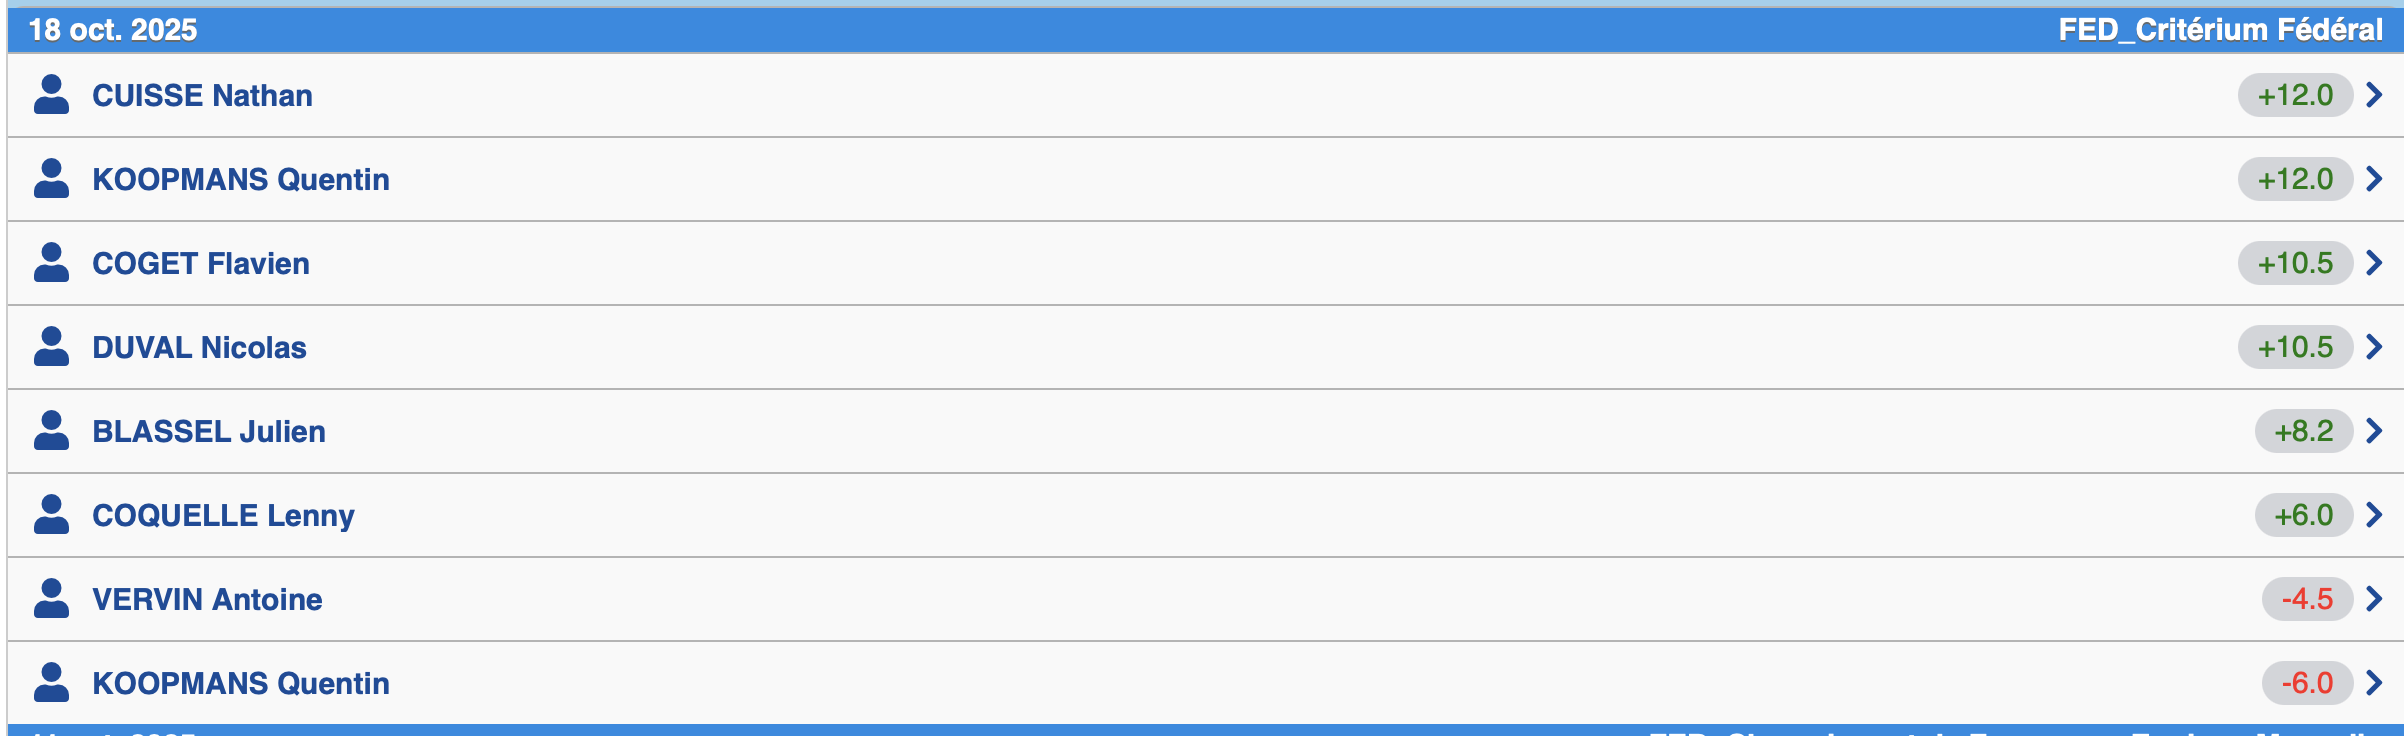The image size is (2404, 736).
Task: Expand the chevron on COGET Flavien's row
Action: (2374, 263)
